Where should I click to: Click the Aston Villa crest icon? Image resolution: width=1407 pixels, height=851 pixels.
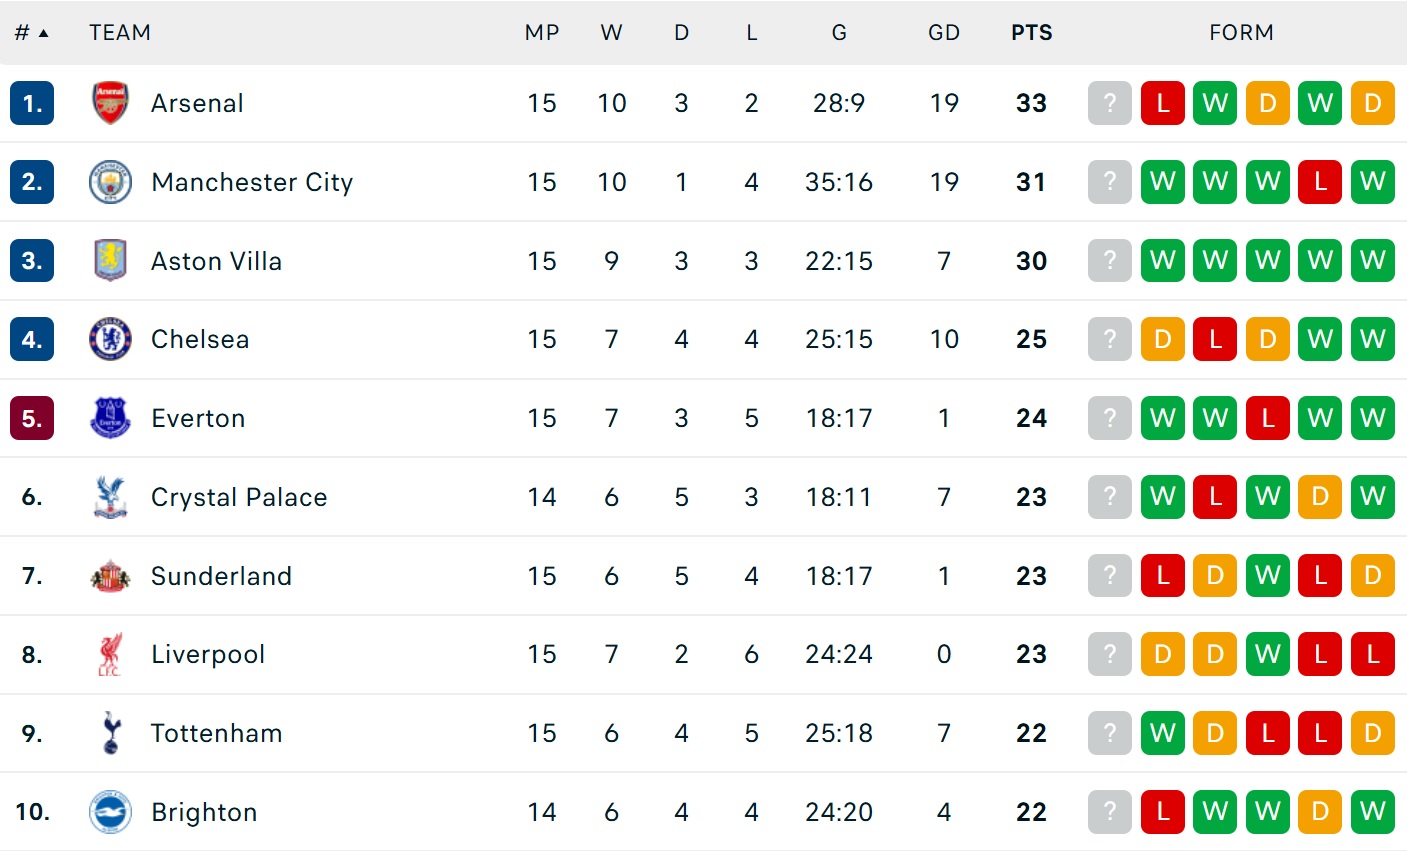(110, 260)
